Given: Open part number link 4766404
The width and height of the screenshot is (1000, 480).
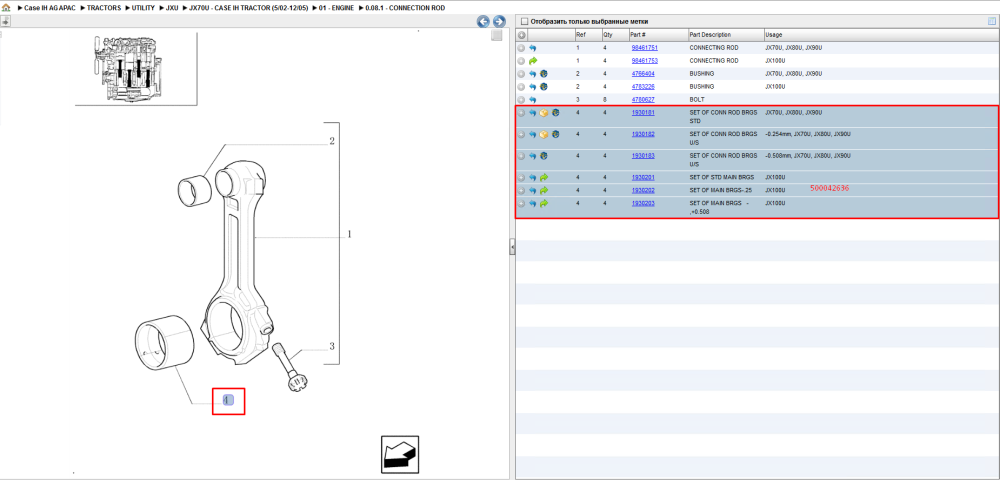Looking at the screenshot, I should point(643,74).
